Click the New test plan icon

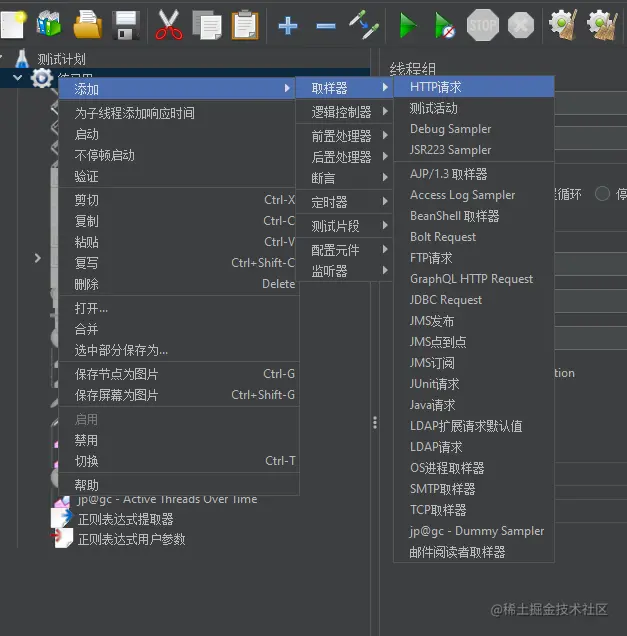coord(13,24)
